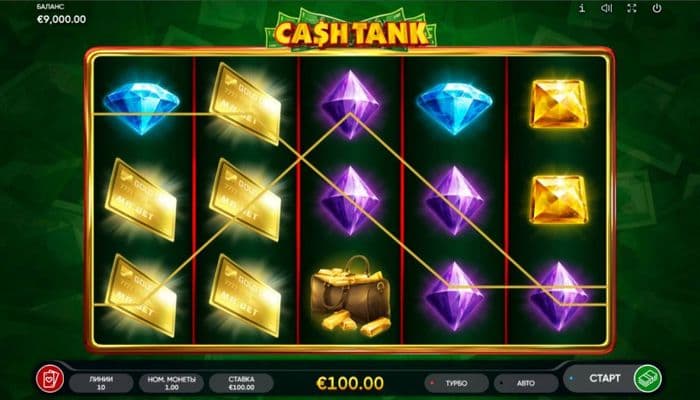
Task: Open the info paytable icon
Action: (x=582, y=8)
